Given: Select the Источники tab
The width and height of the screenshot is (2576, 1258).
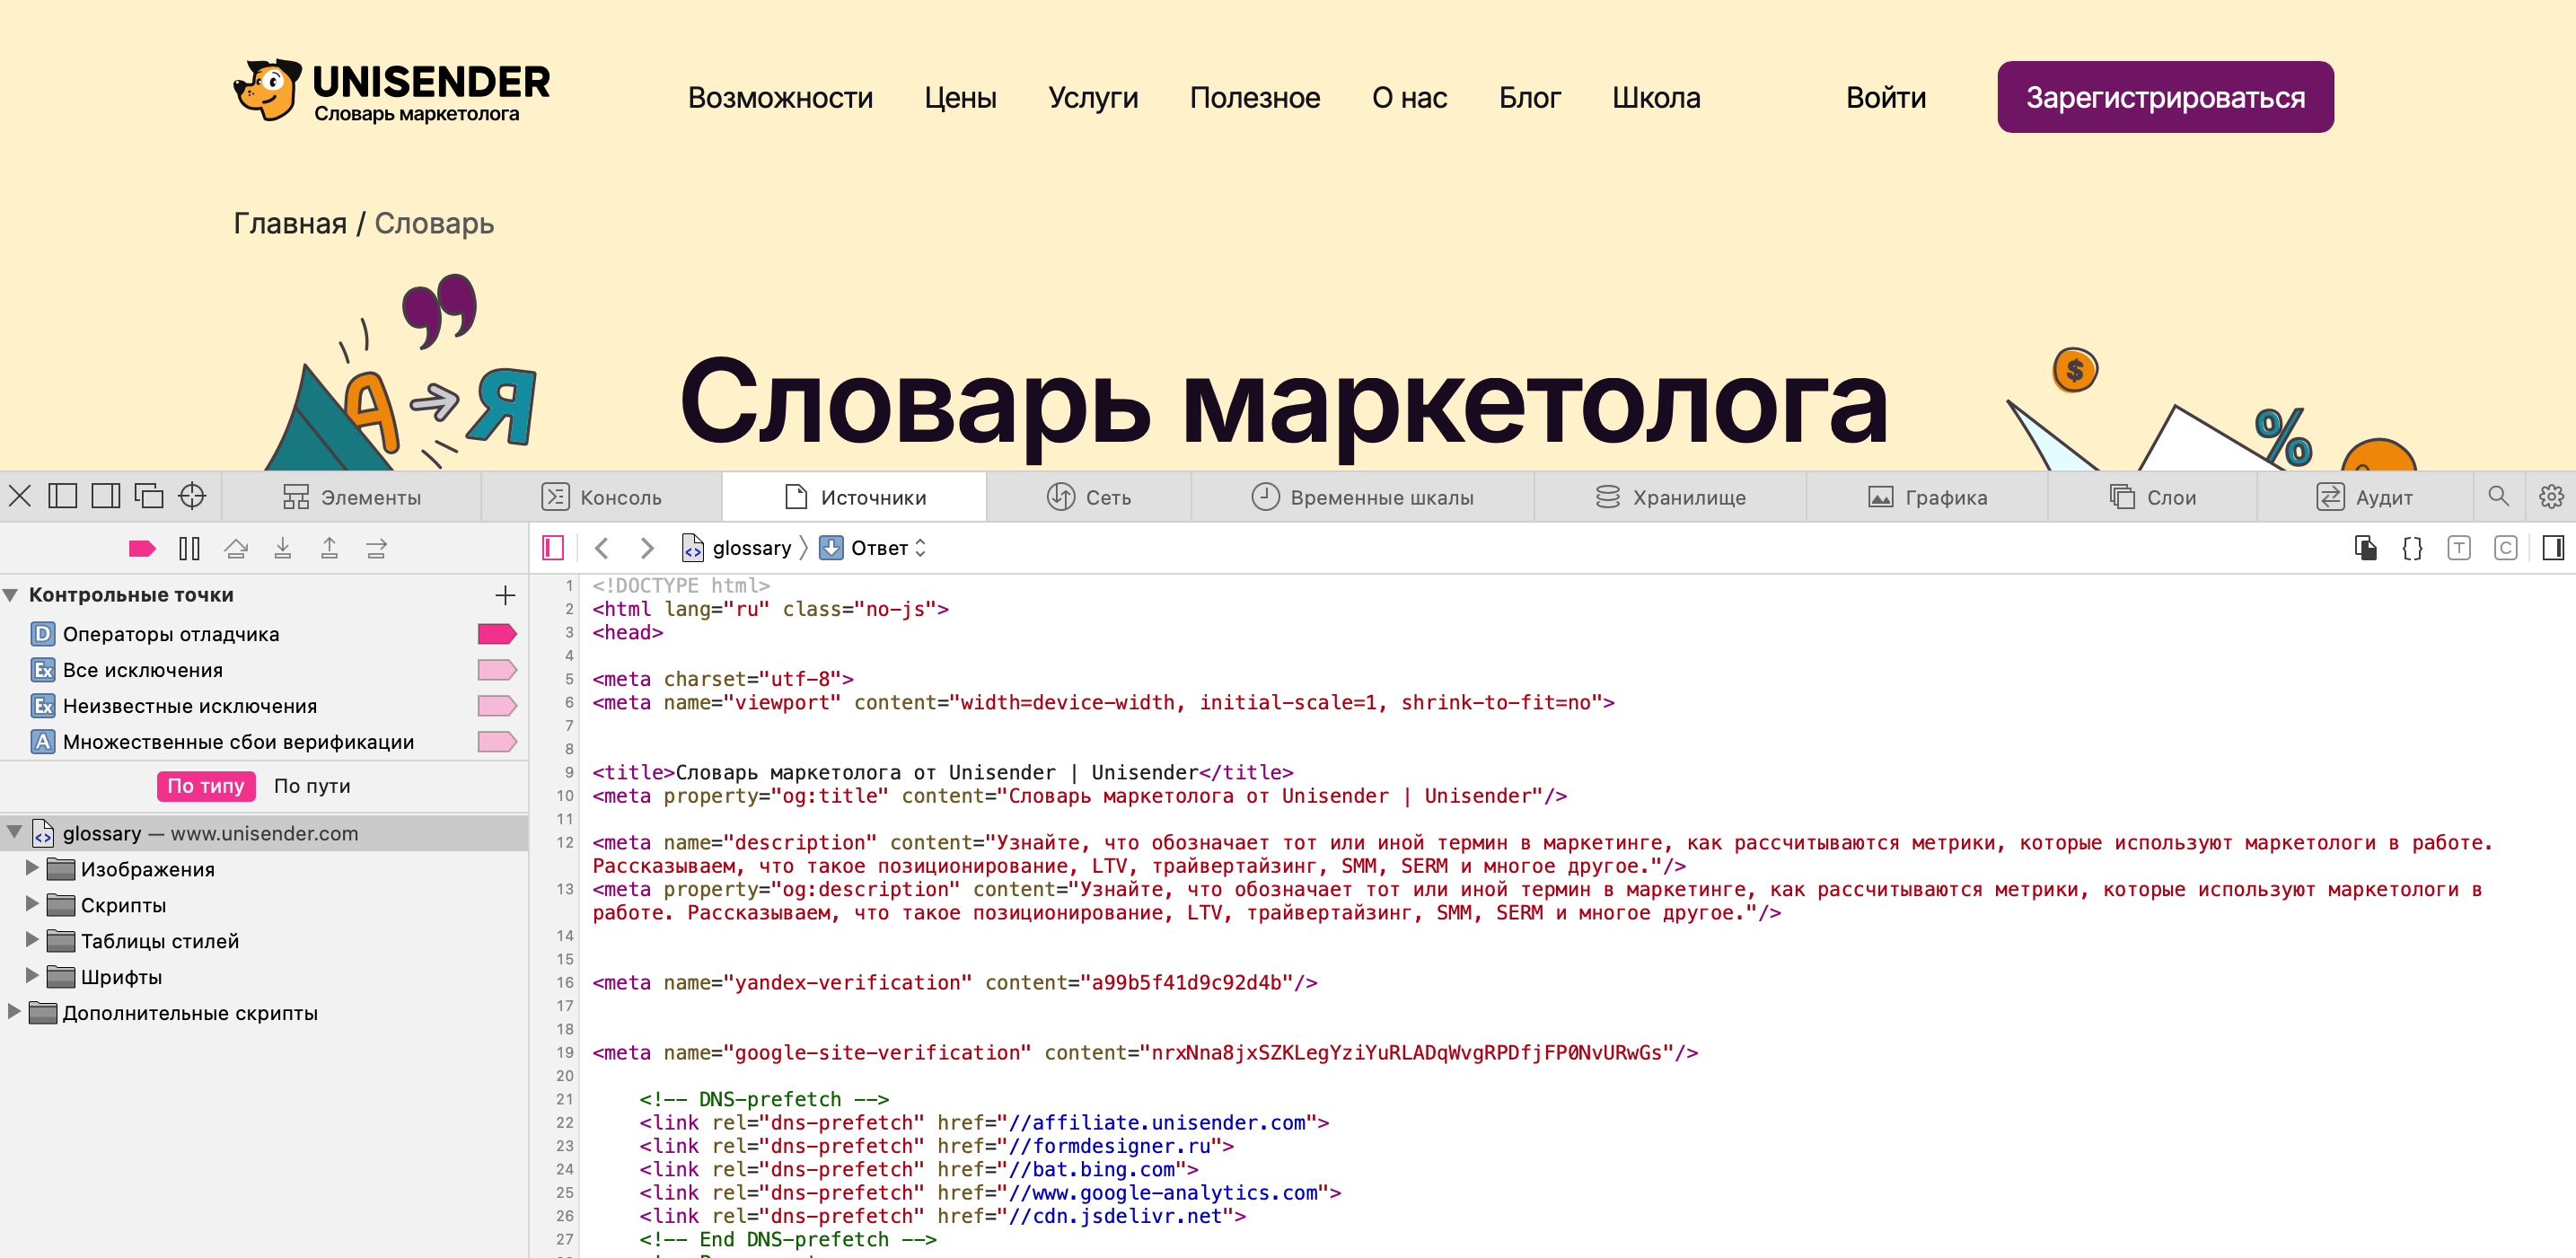Looking at the screenshot, I should [855, 497].
